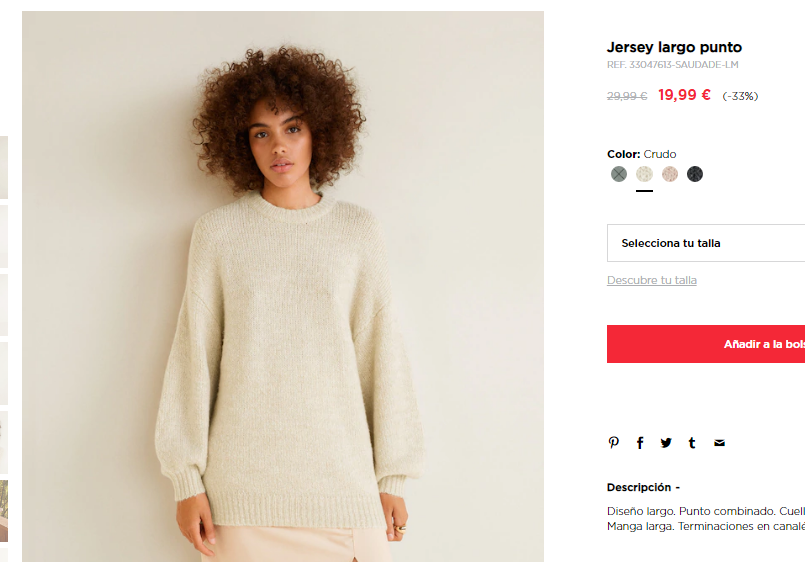The height and width of the screenshot is (562, 805).
Task: Share the product on Twitter
Action: tap(666, 442)
